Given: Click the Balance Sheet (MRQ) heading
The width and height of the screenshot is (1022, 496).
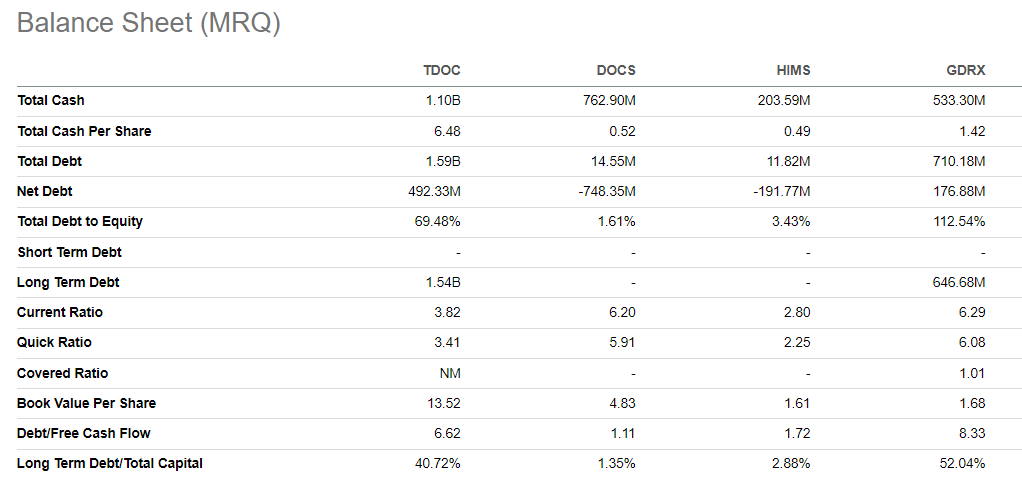Looking at the screenshot, I should pos(149,23).
